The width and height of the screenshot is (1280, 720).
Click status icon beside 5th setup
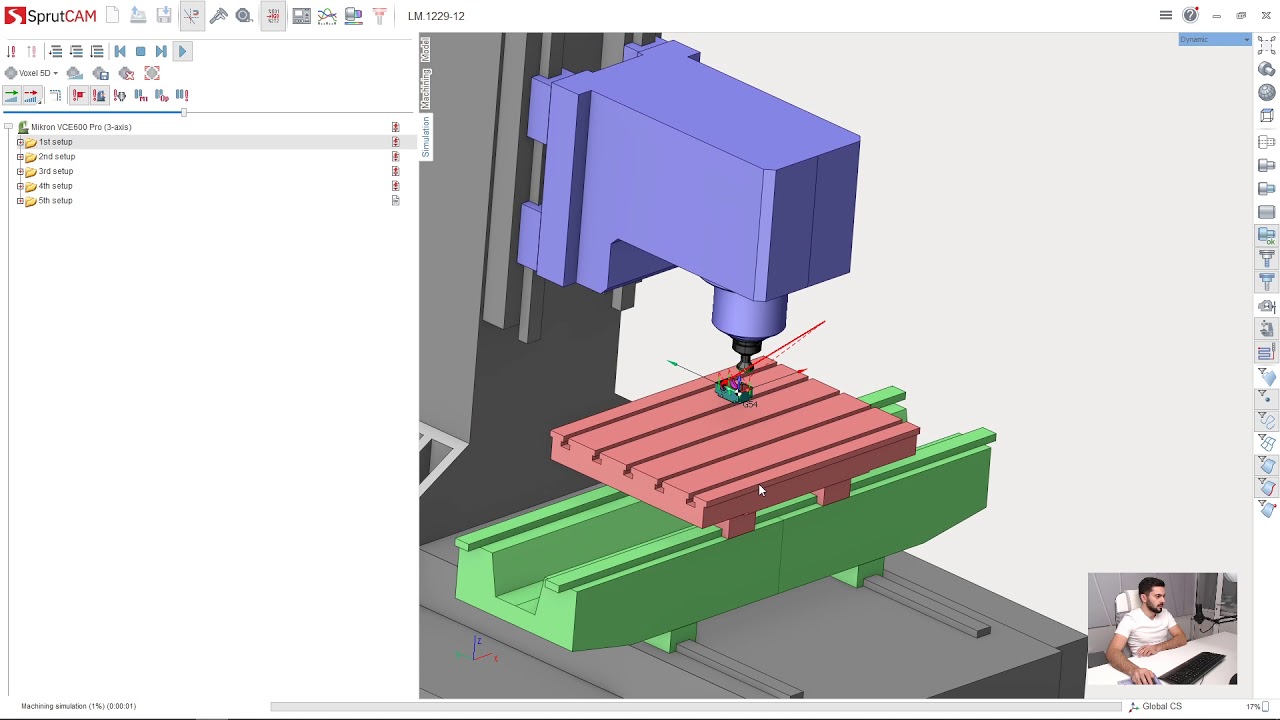[x=396, y=201]
